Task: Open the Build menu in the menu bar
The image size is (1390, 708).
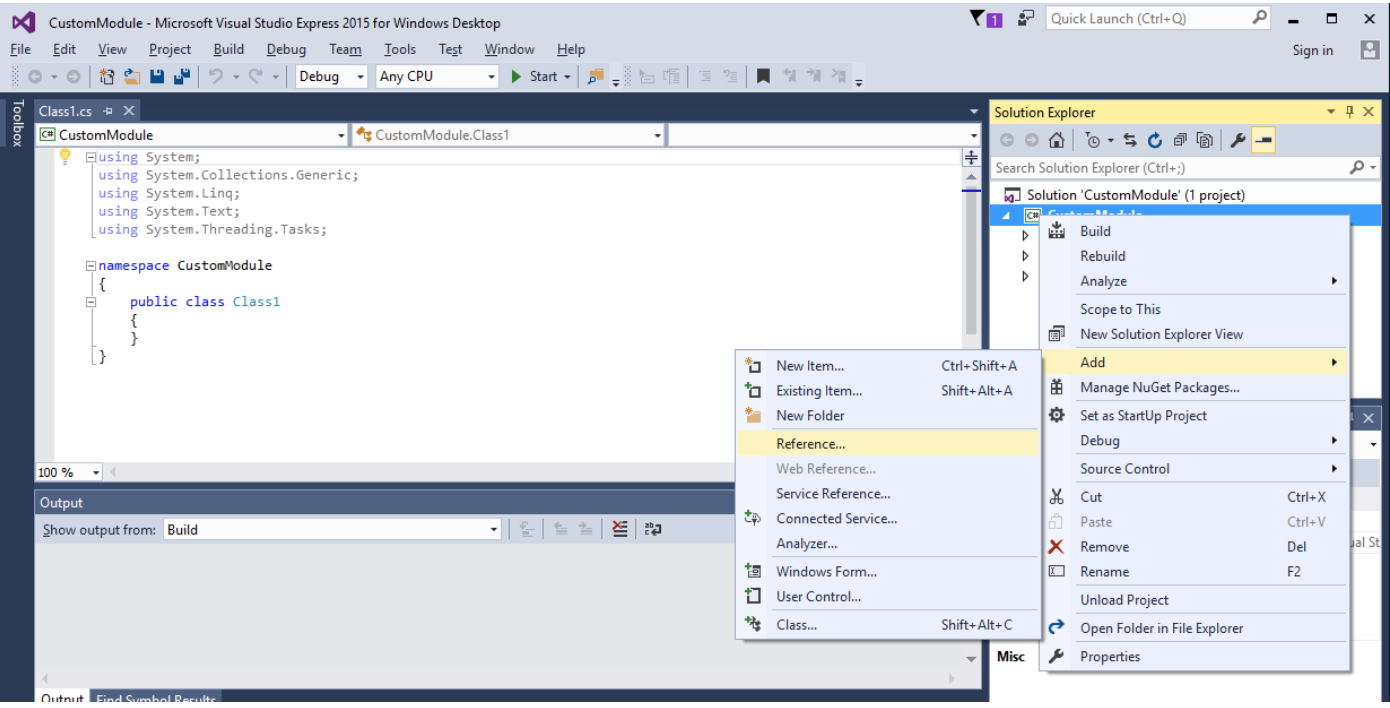Action: (x=228, y=49)
